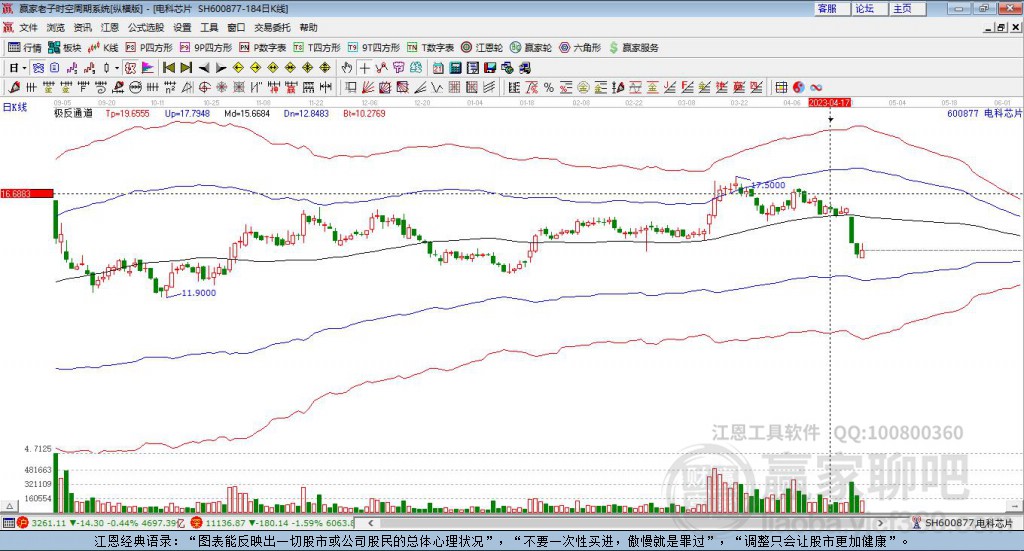The image size is (1024, 551).
Task: Open the T数字表 tool
Action: pyautogui.click(x=430, y=48)
